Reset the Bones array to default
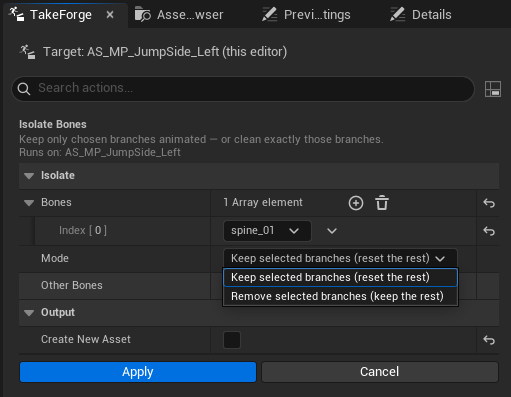 point(489,203)
